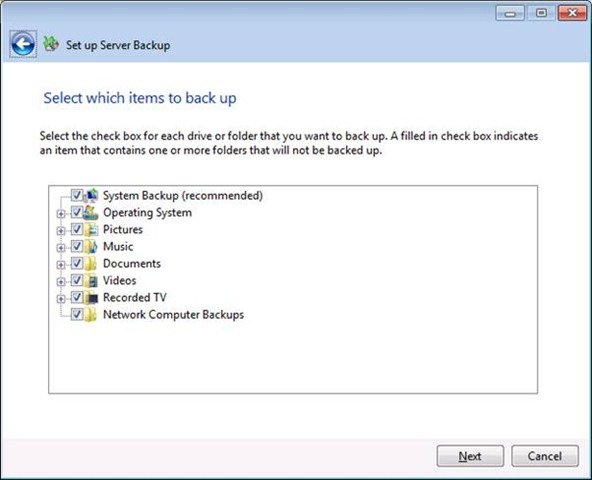Click the Music folder icon

[91, 246]
